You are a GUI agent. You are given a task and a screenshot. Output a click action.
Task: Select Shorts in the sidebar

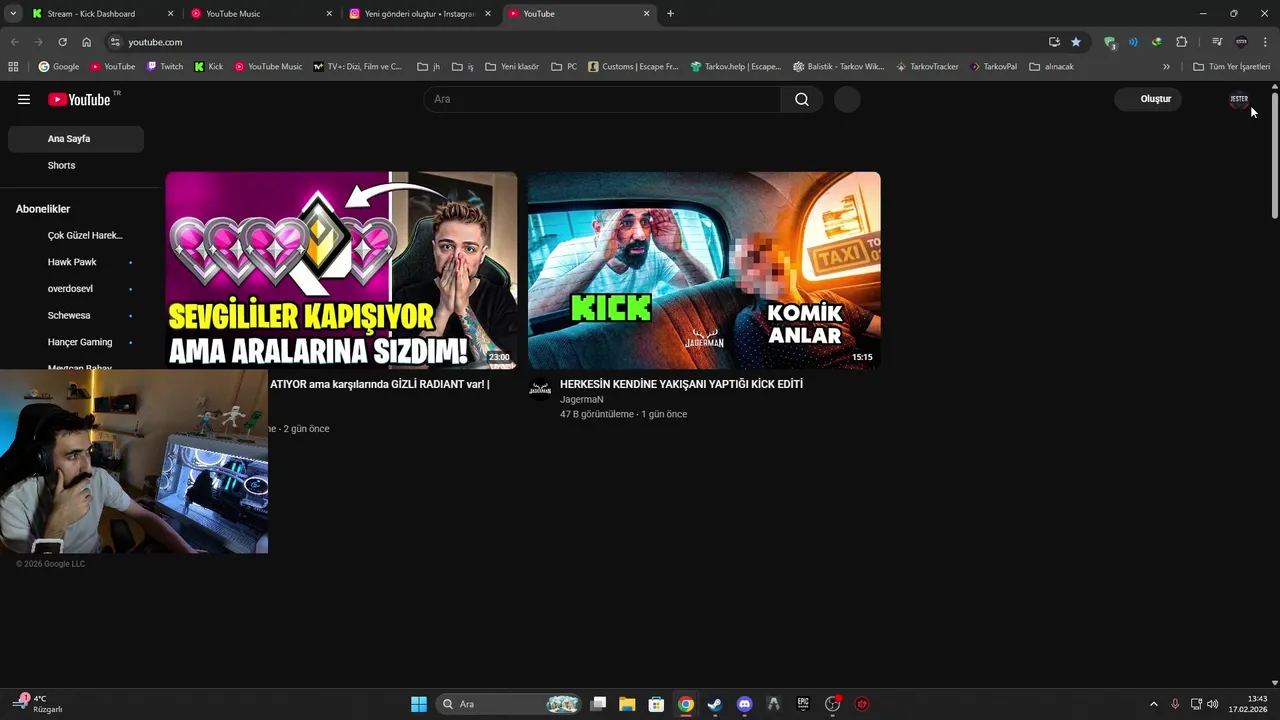pyautogui.click(x=76, y=165)
